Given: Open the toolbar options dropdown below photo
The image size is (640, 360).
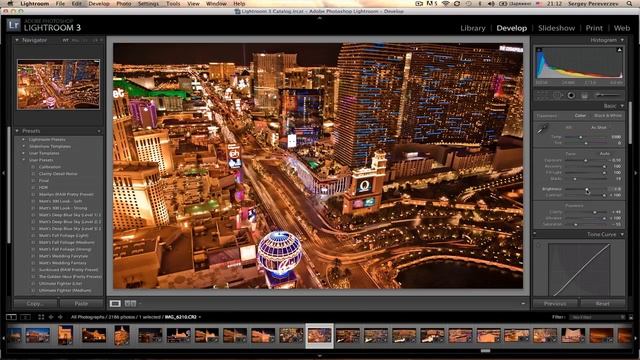Looking at the screenshot, I should (523, 303).
